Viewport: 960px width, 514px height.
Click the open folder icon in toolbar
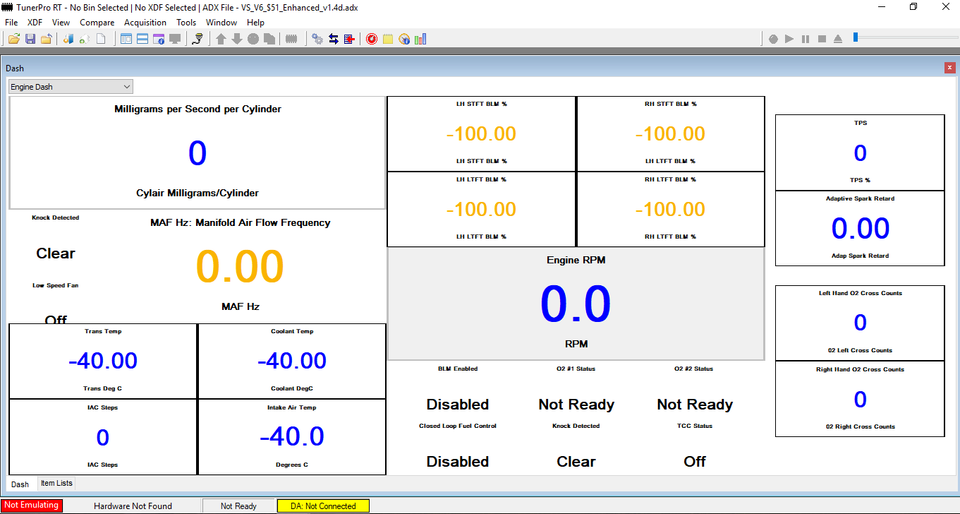tap(14, 39)
